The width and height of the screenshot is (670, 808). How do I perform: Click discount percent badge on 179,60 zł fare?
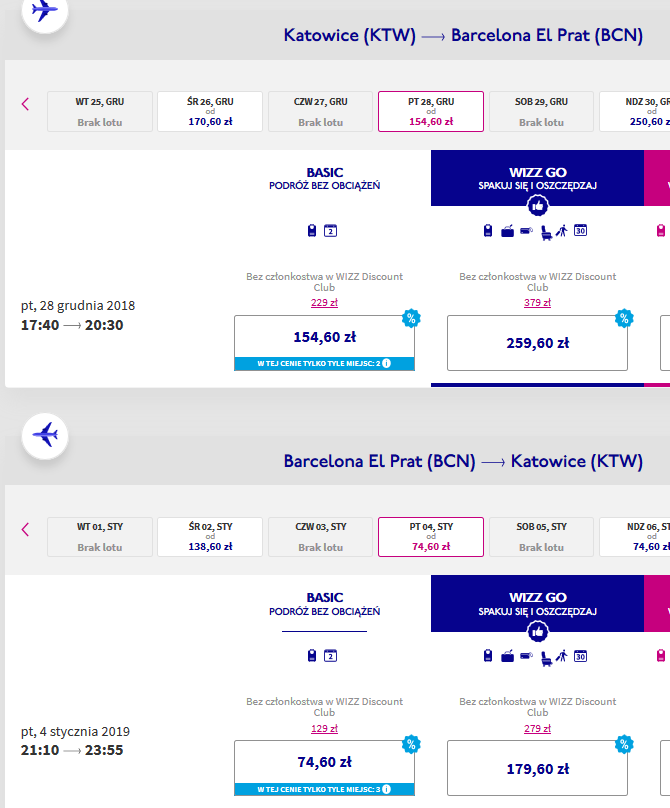[624, 744]
